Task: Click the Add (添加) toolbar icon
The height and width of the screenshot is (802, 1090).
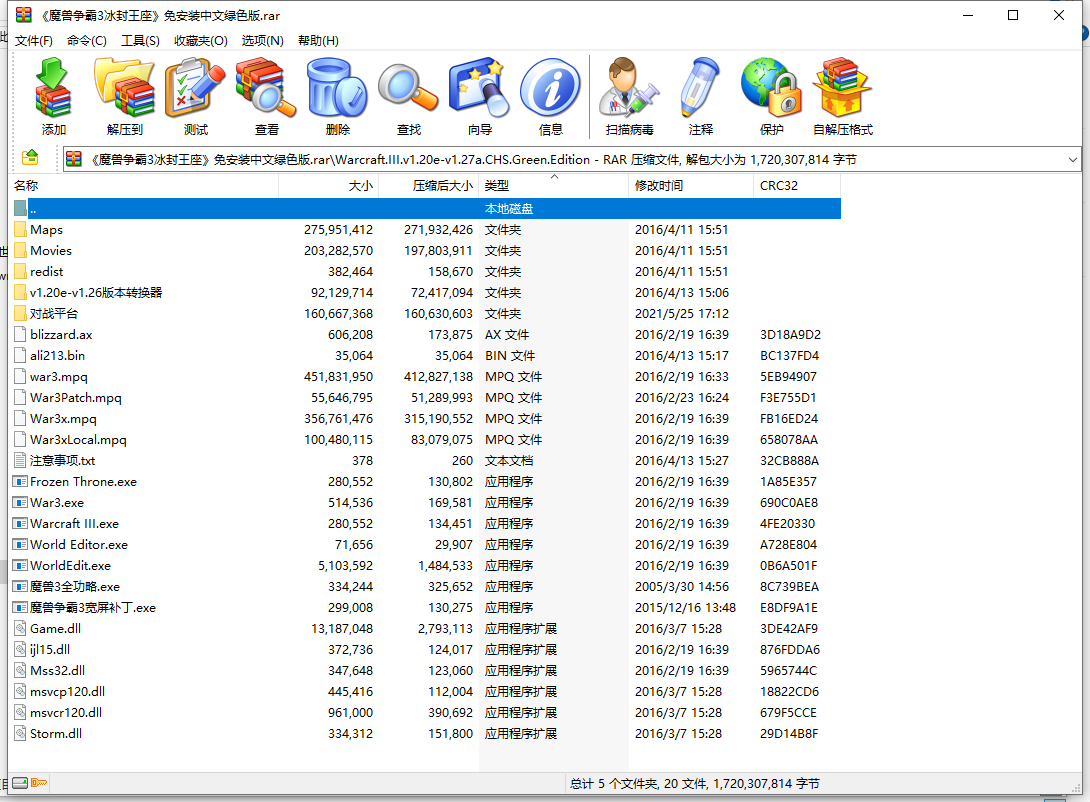Action: 53,96
